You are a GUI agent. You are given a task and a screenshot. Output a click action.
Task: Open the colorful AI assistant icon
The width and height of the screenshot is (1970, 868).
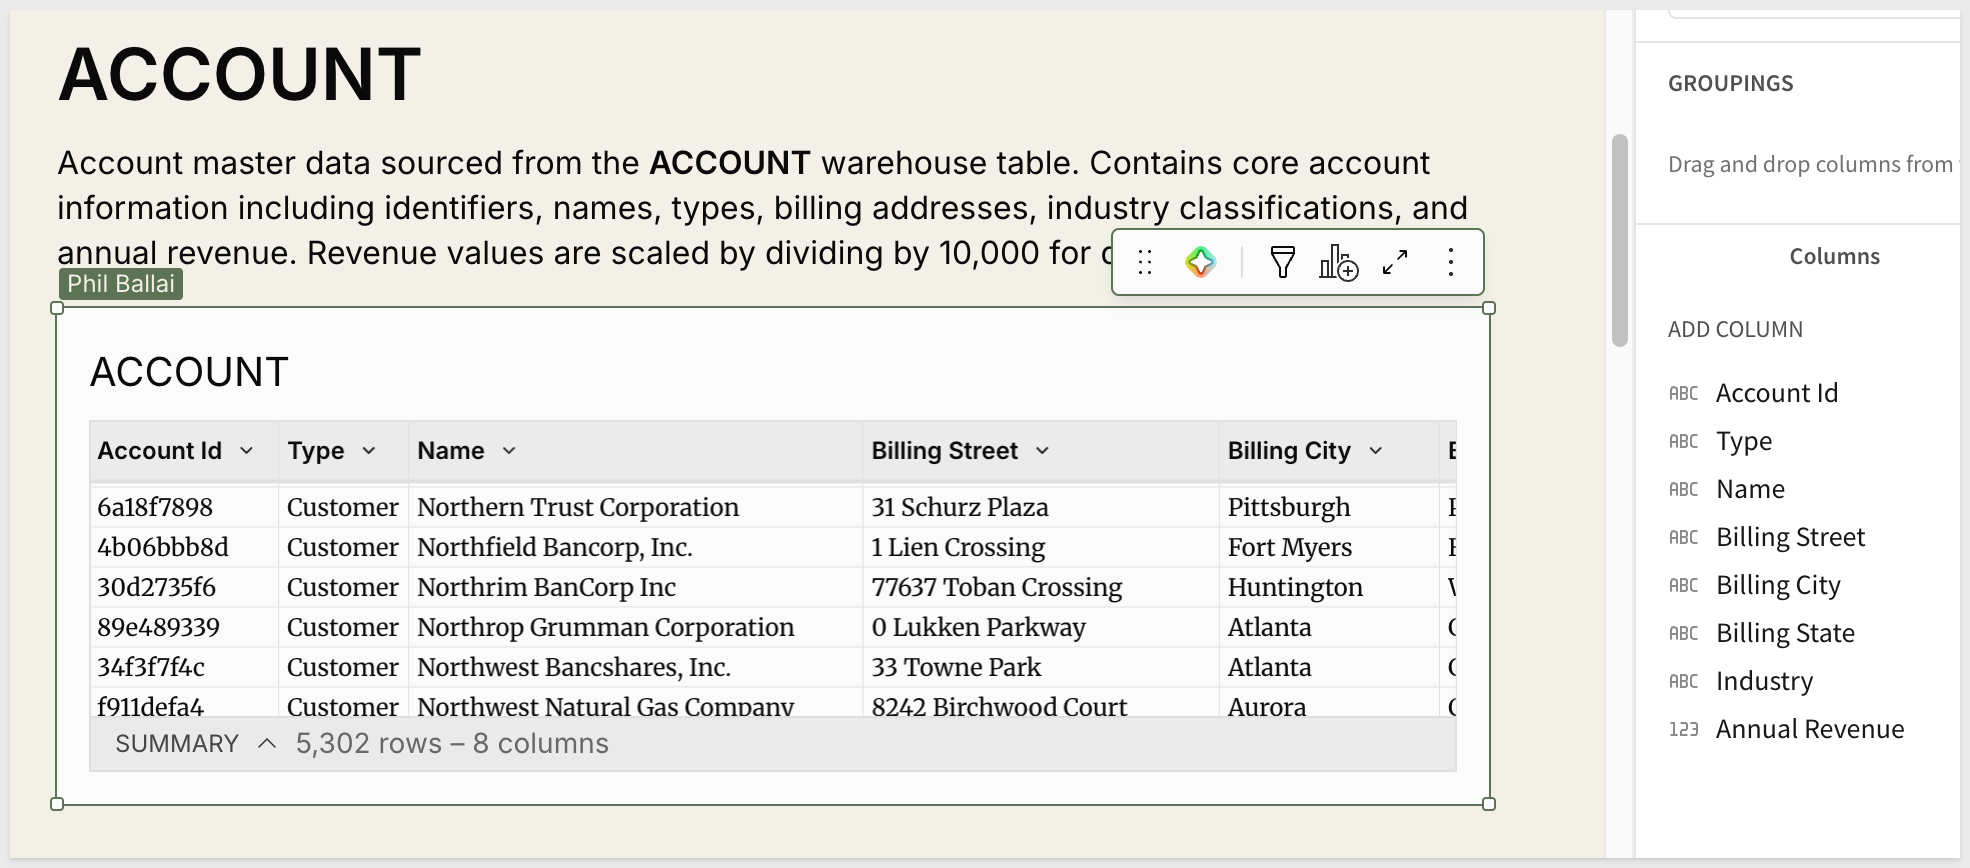pos(1201,263)
